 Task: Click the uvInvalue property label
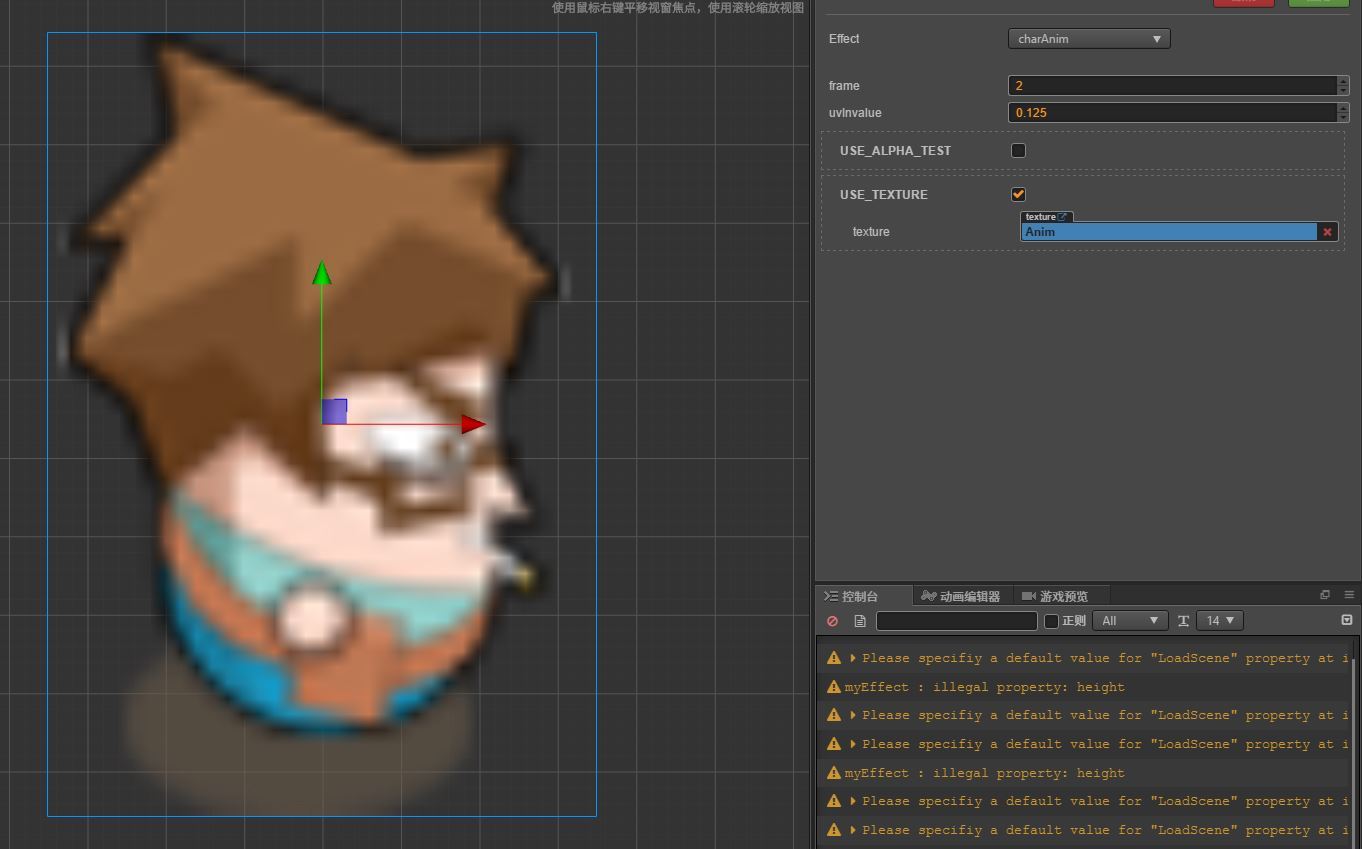855,113
